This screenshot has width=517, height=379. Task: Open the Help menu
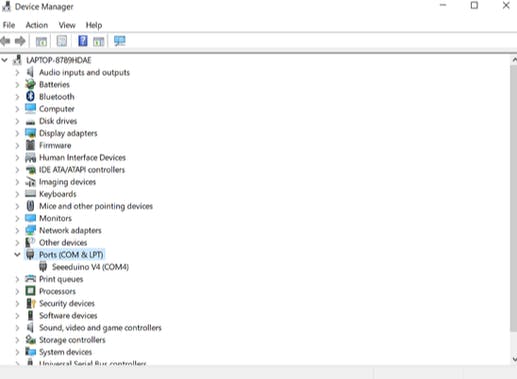pyautogui.click(x=94, y=25)
